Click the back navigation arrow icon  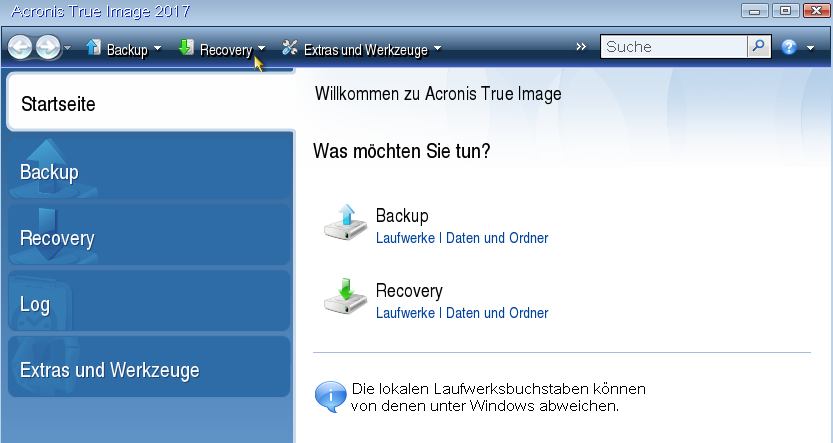point(20,47)
